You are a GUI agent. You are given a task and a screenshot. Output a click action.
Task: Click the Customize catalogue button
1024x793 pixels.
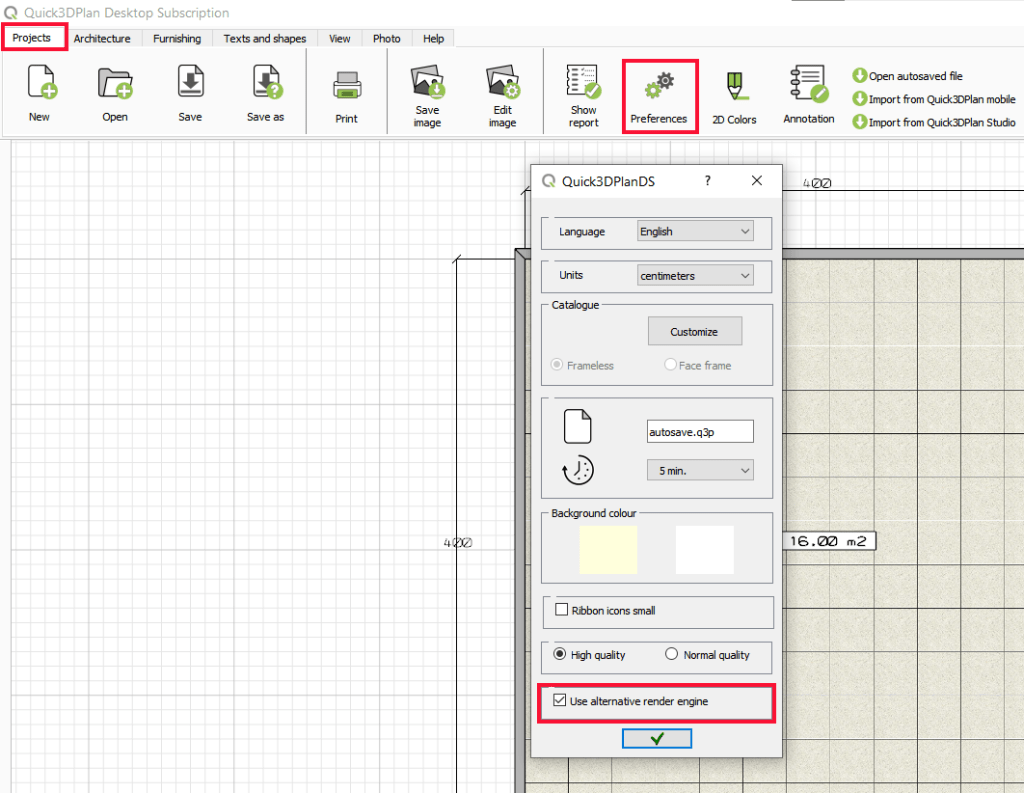click(695, 331)
